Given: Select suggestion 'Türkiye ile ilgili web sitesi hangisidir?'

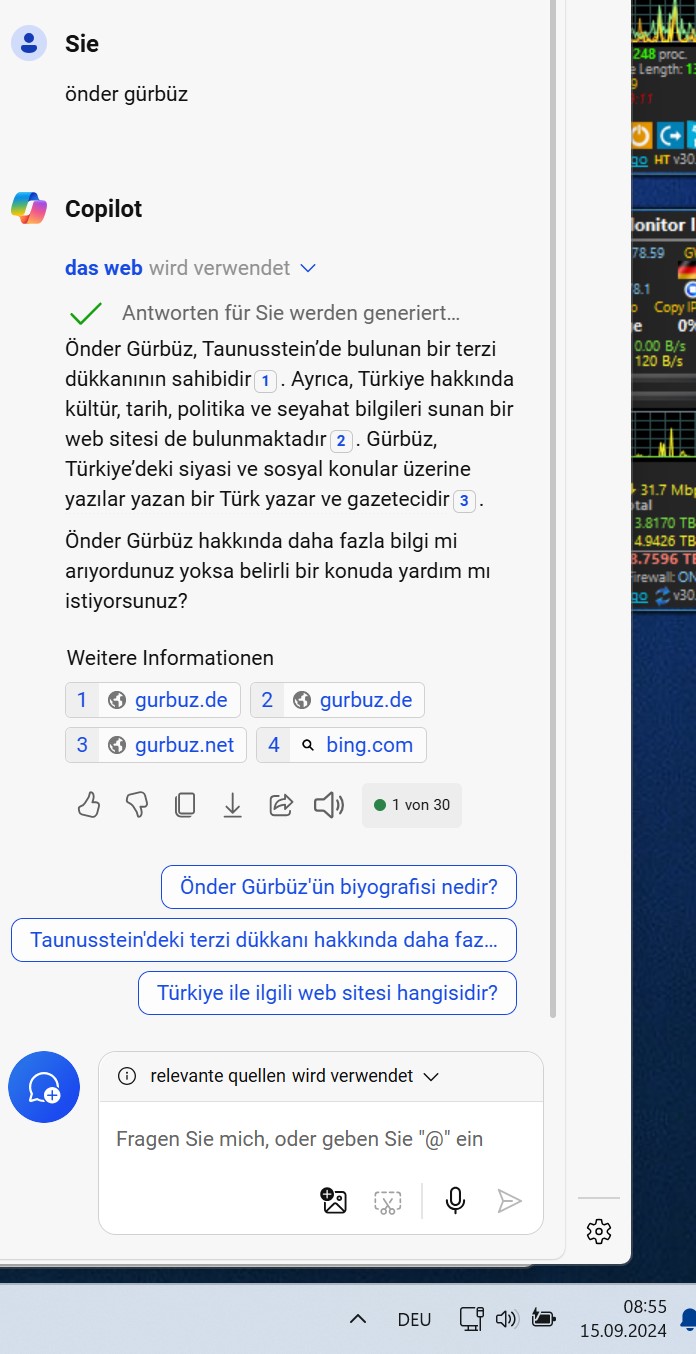Looking at the screenshot, I should (327, 993).
